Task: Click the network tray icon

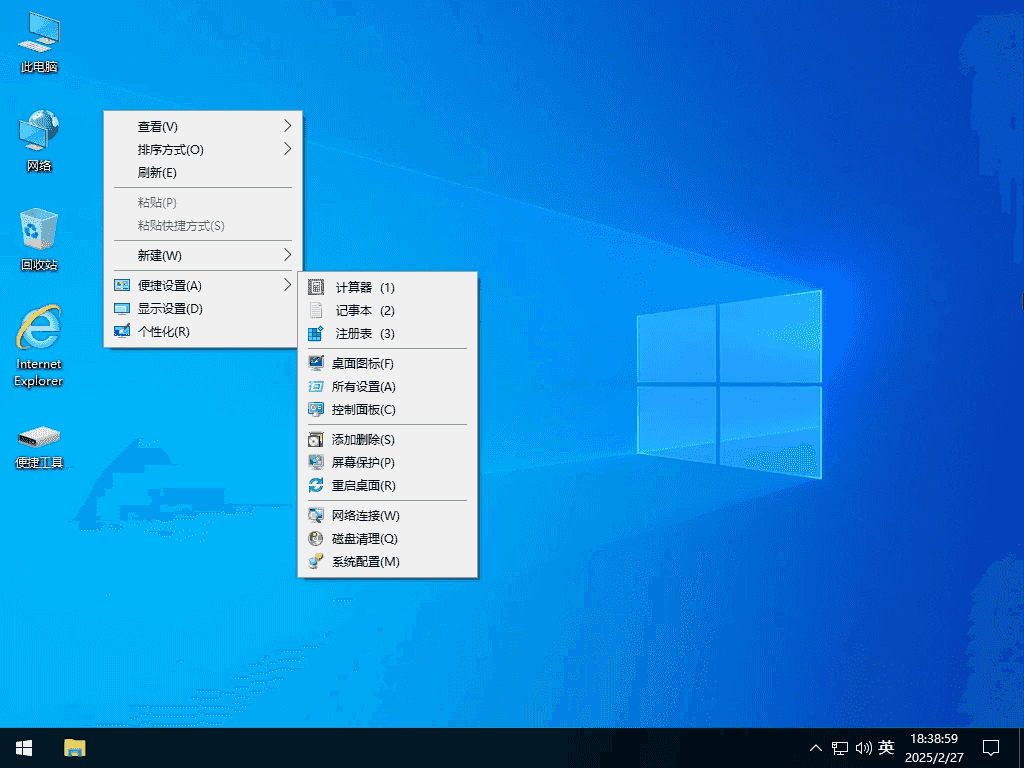Action: coord(840,748)
